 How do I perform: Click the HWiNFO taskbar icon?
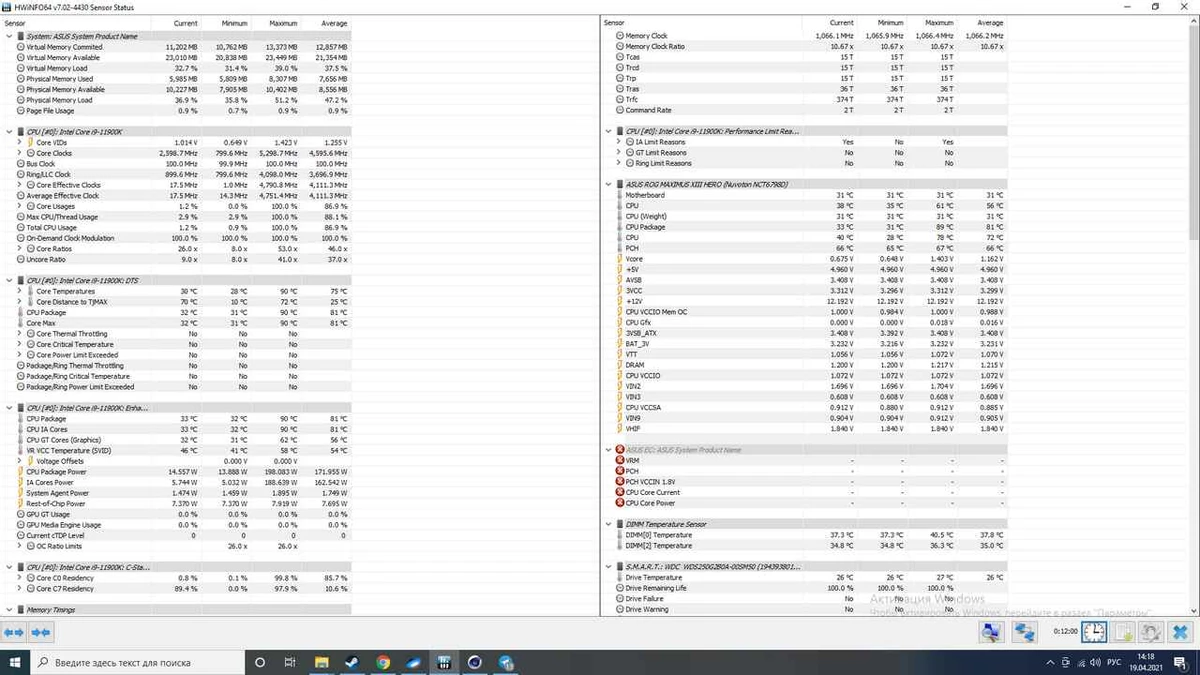click(444, 662)
